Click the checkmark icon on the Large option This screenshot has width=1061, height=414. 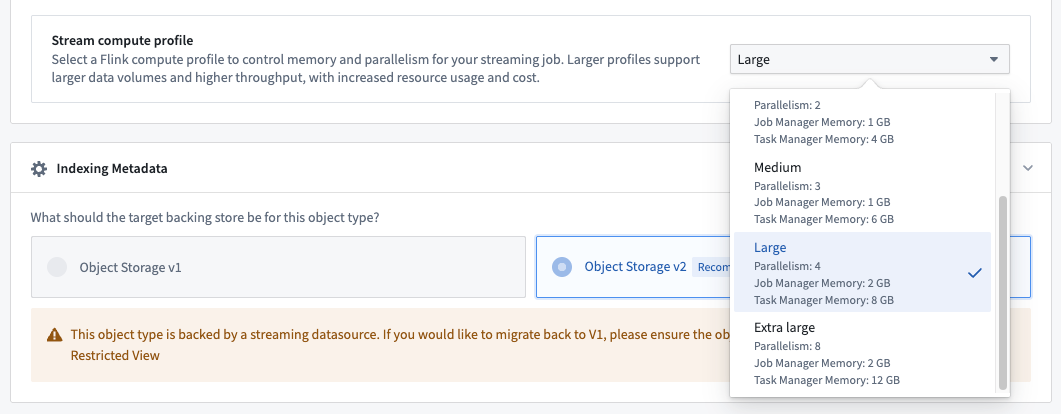click(x=975, y=273)
